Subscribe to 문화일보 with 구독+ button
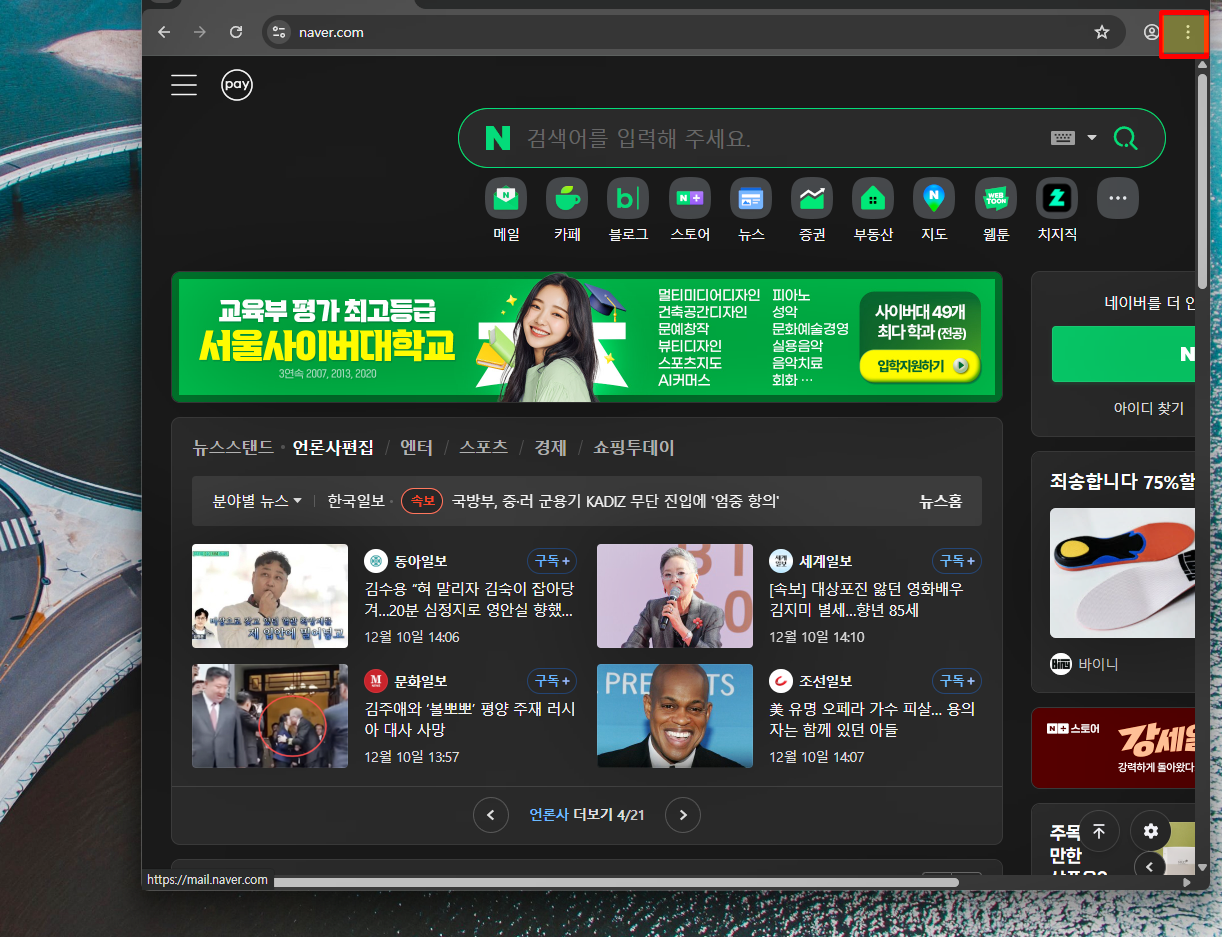The width and height of the screenshot is (1222, 937). [552, 681]
